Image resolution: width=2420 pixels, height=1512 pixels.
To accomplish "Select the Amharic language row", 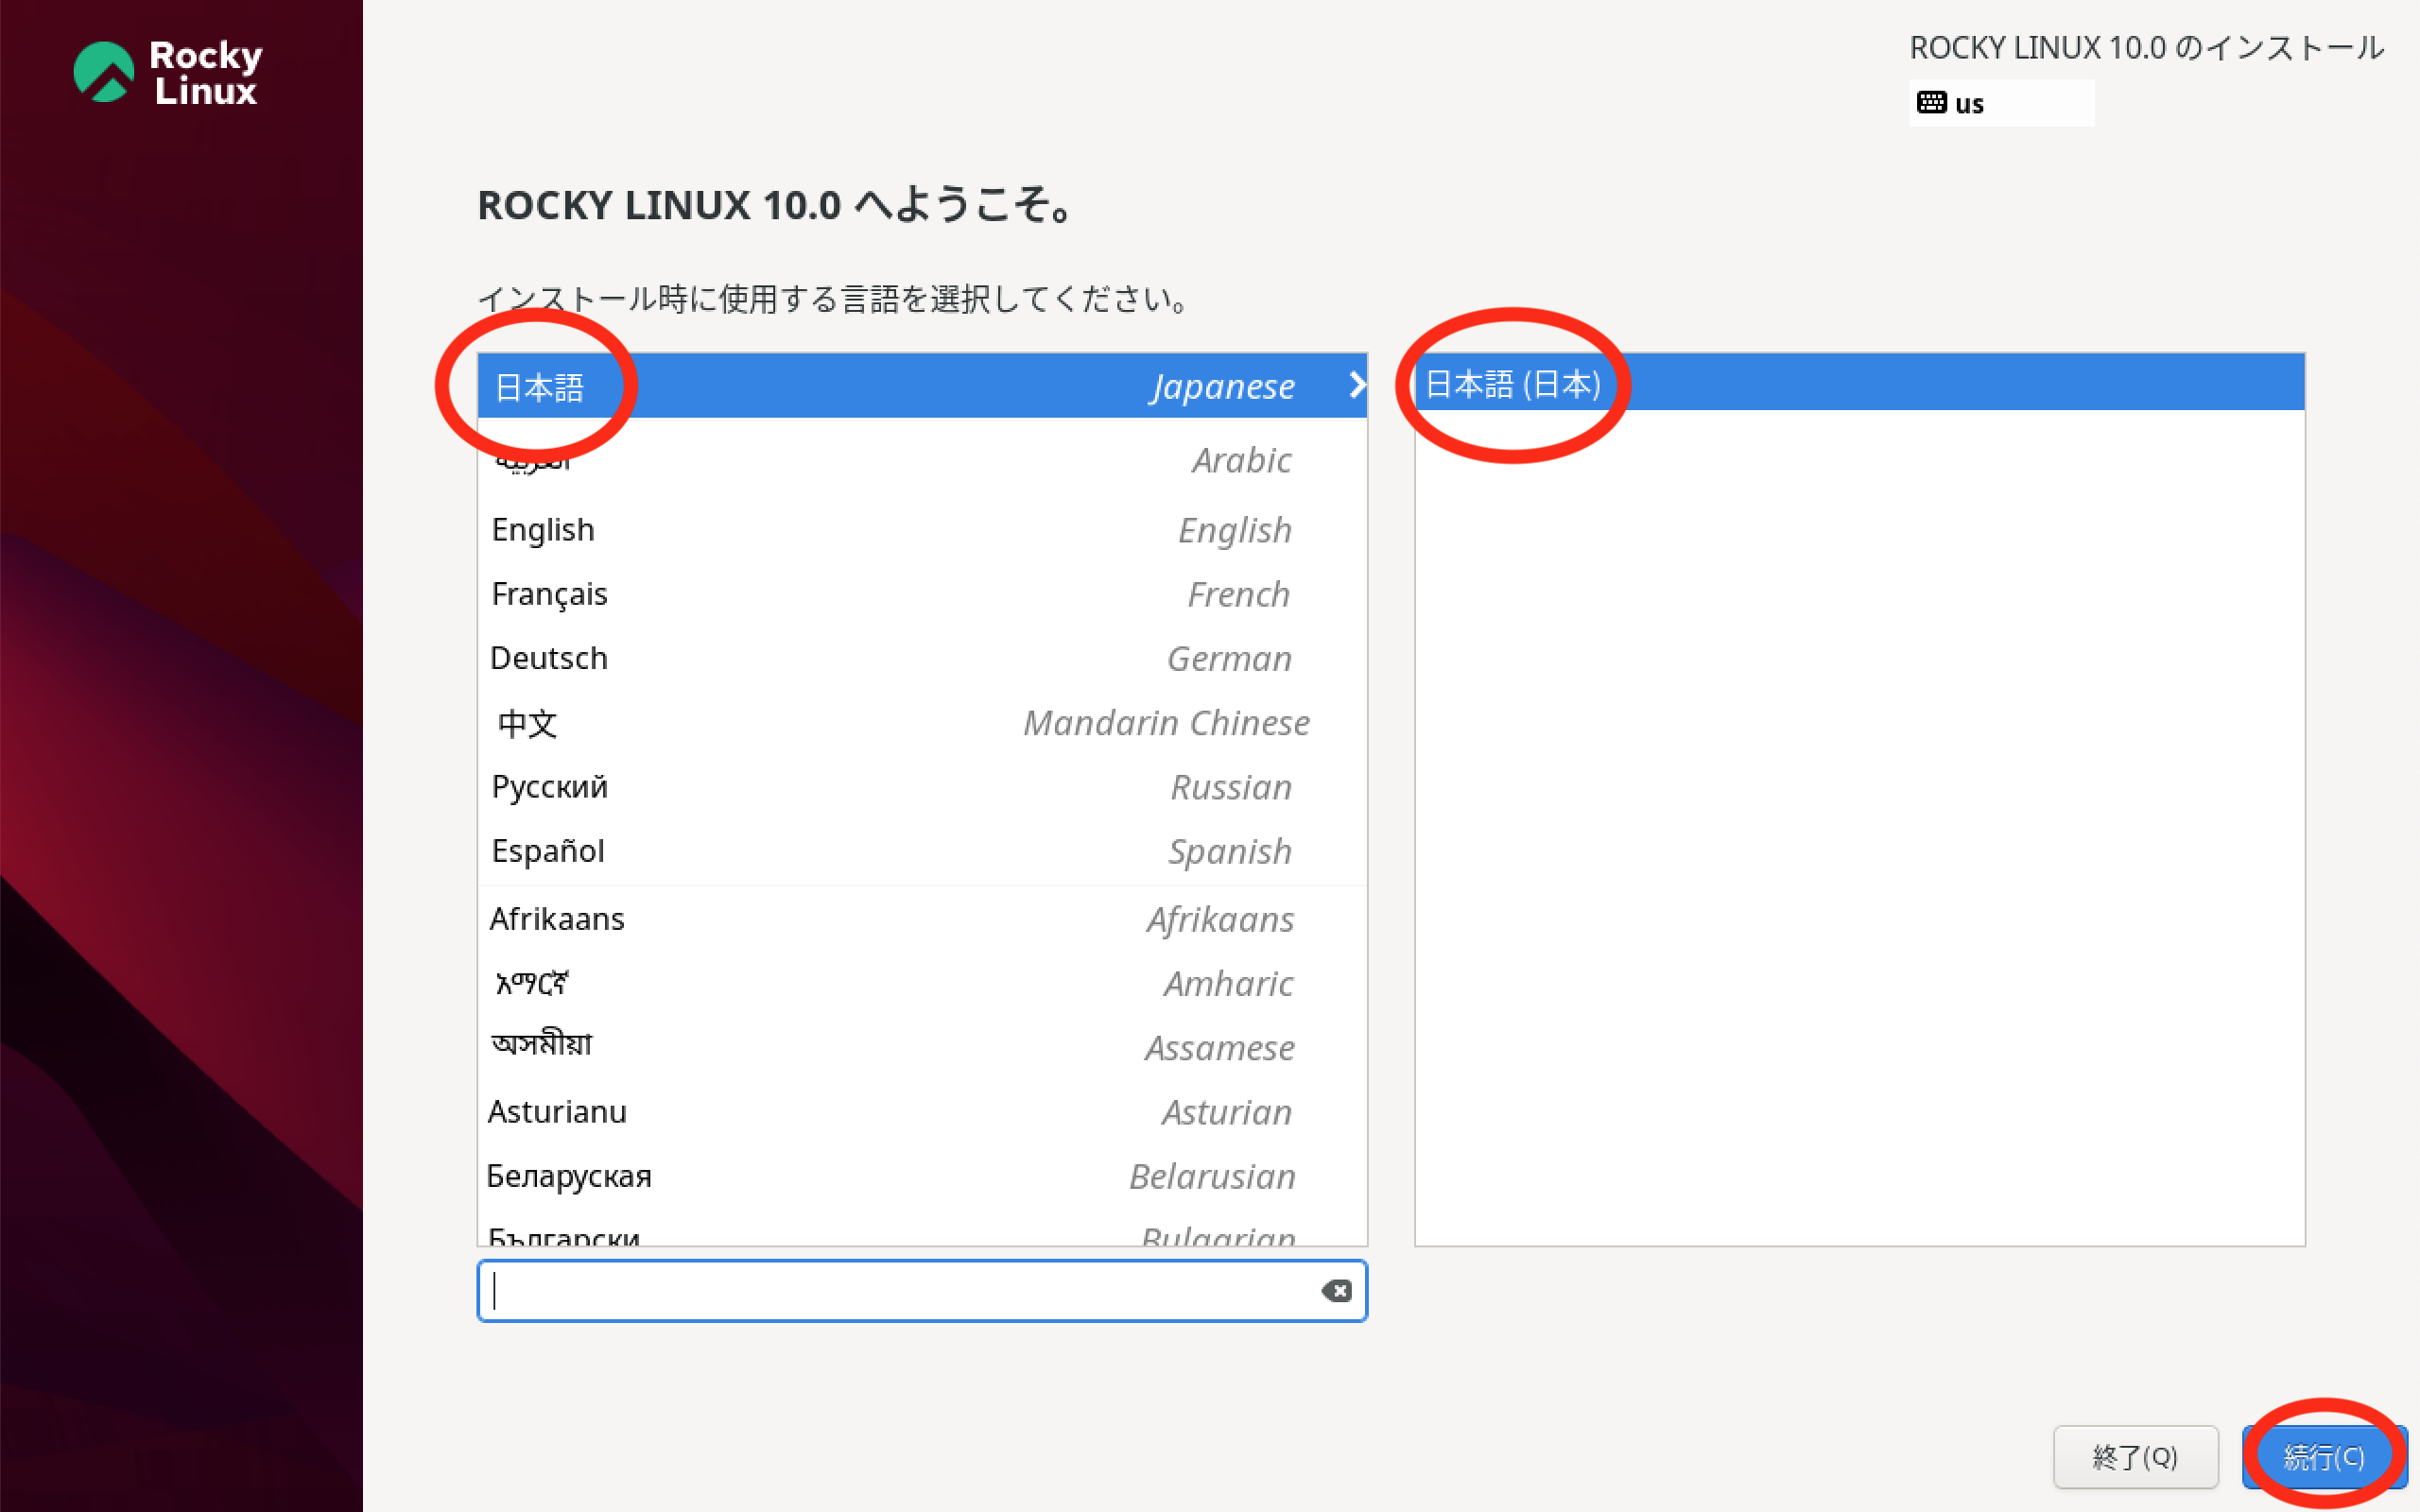I will tap(922, 983).
